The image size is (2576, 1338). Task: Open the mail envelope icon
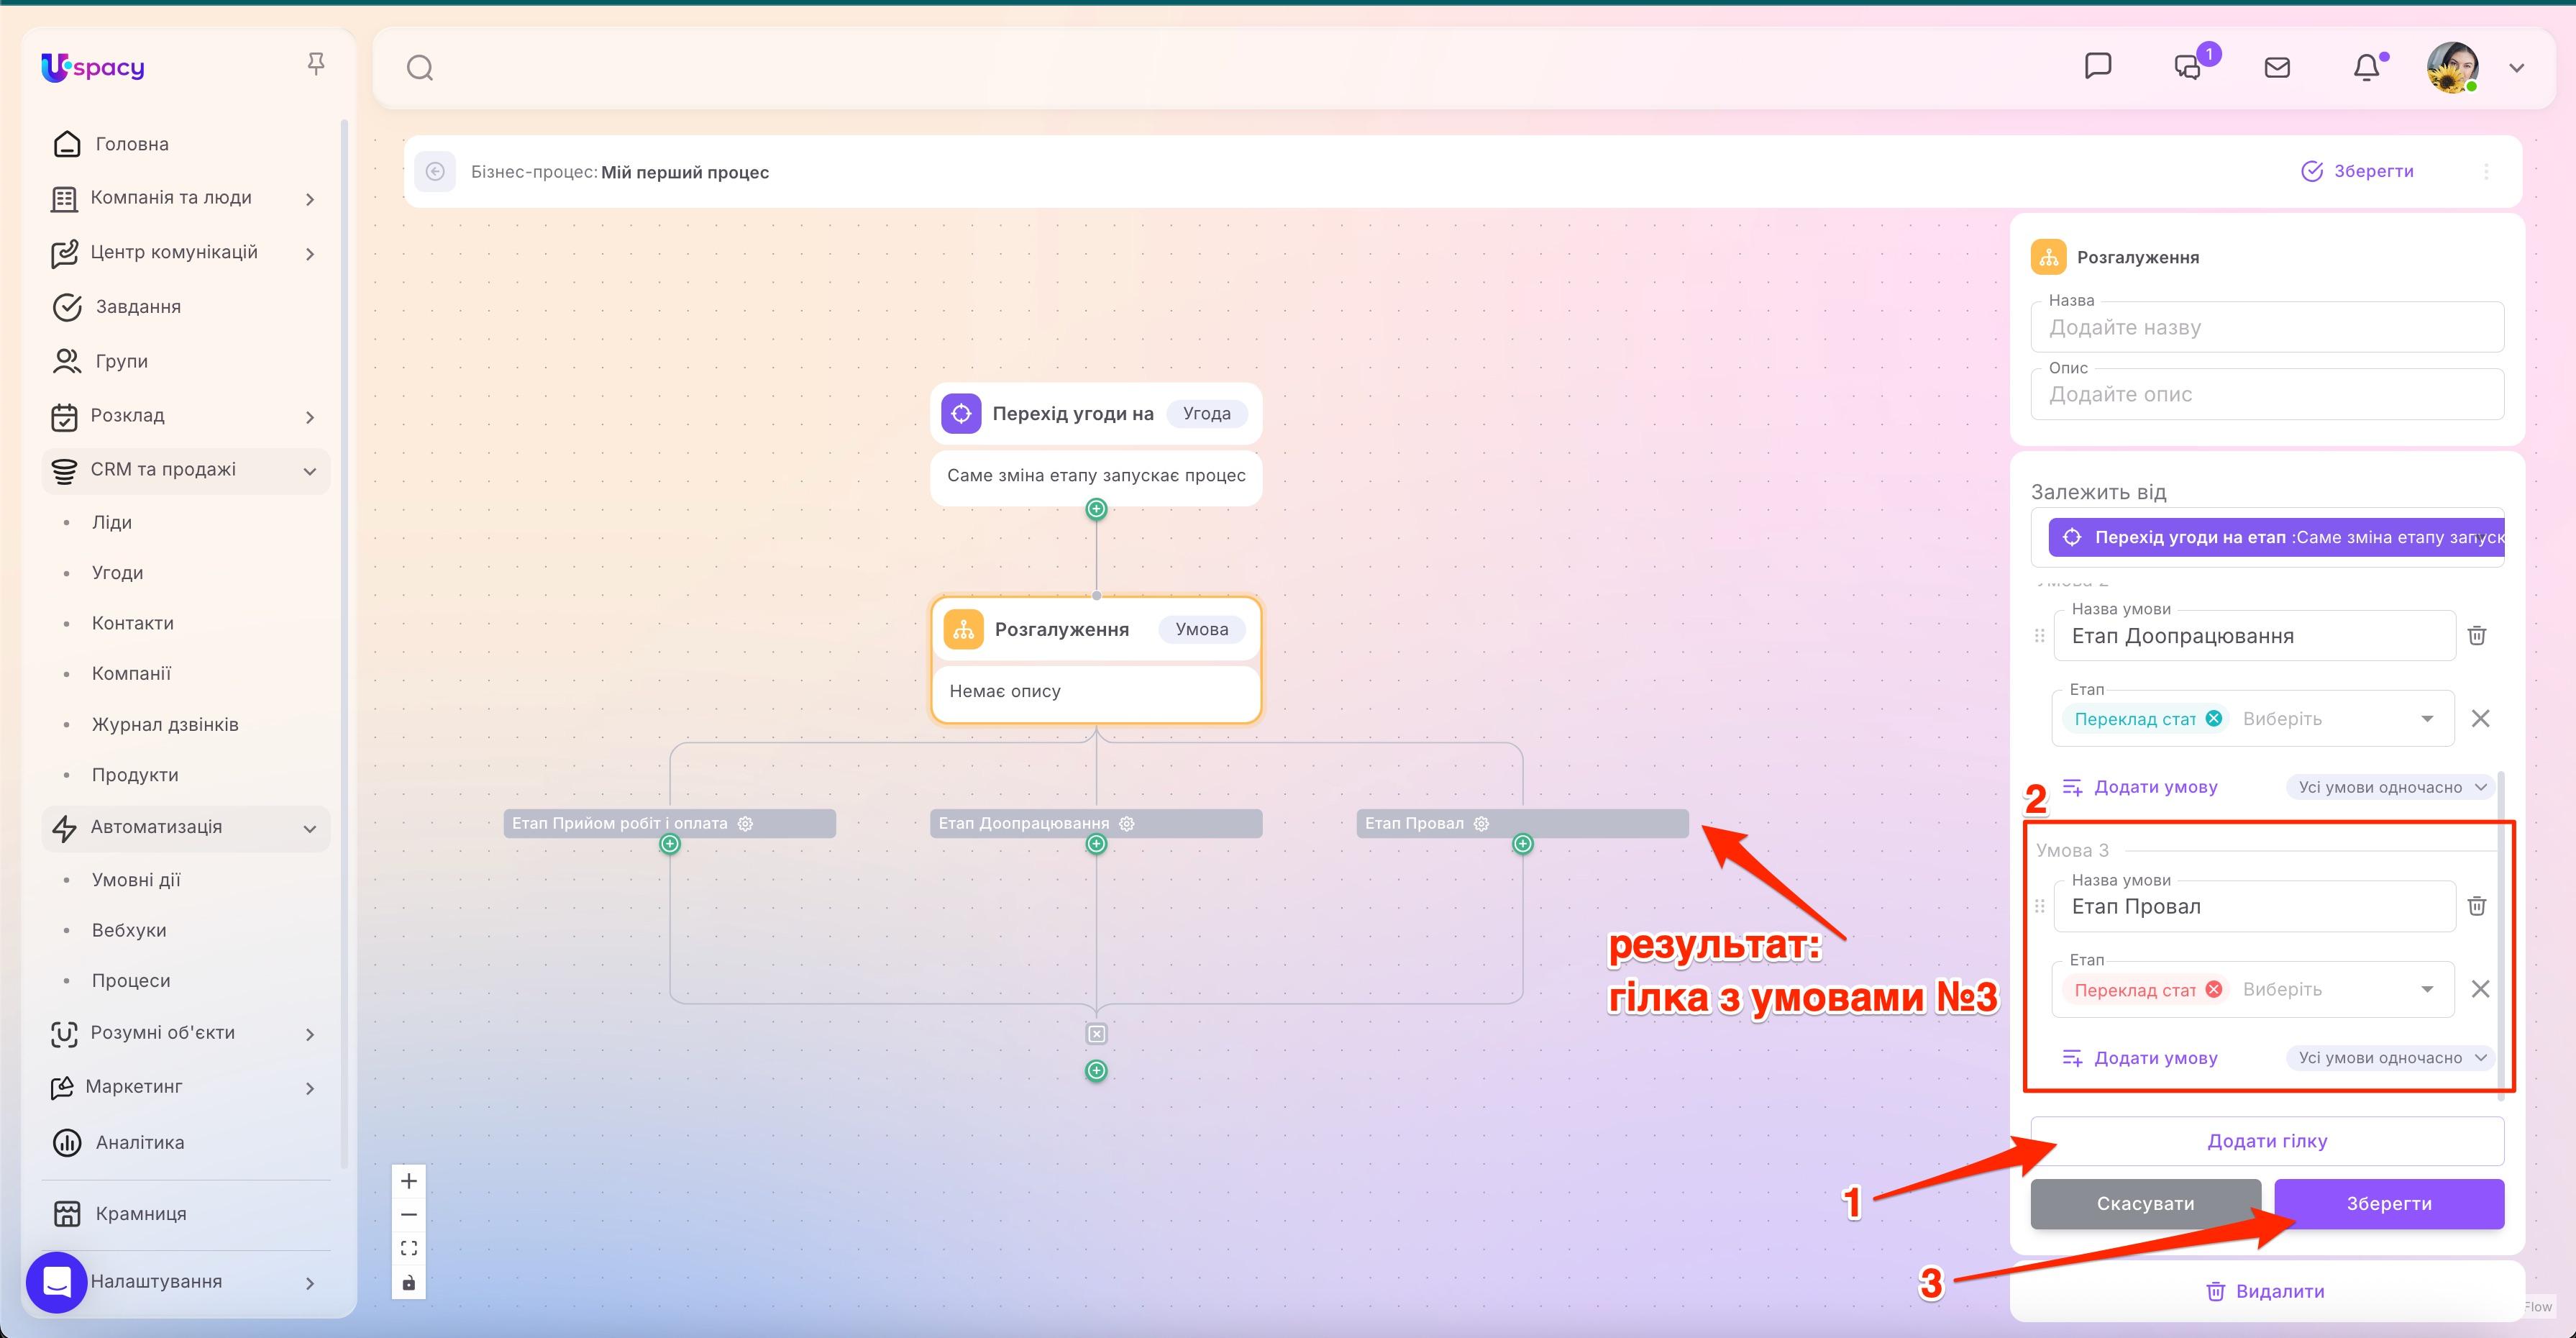click(x=2277, y=67)
